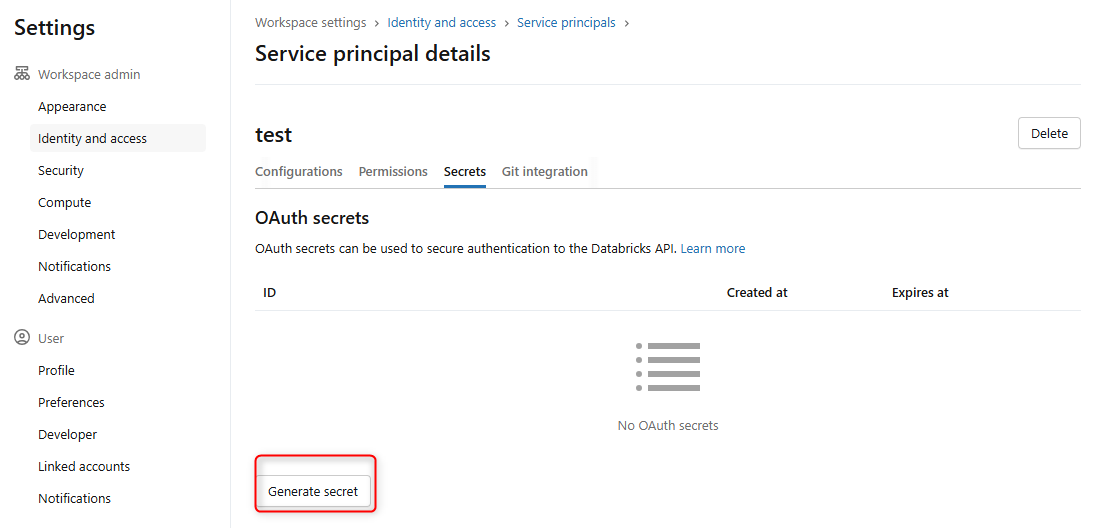
Task: Click Generate secret button
Action: (313, 492)
